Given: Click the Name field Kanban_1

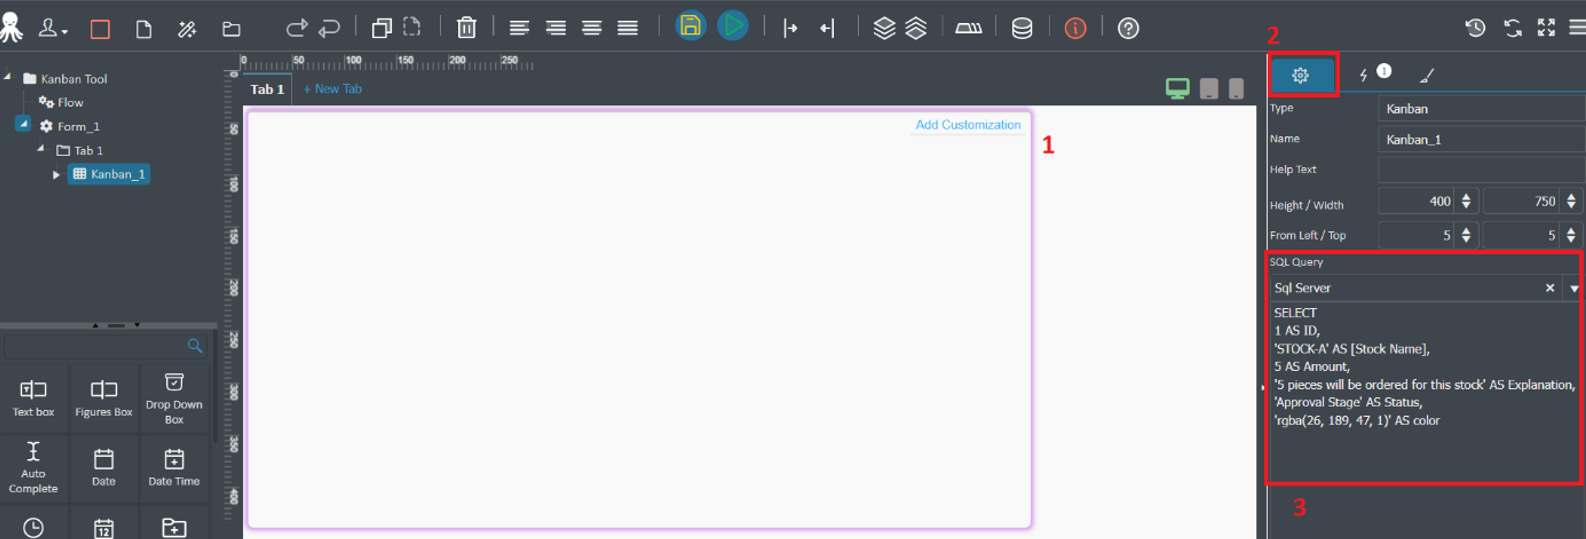Looking at the screenshot, I should point(1481,140).
